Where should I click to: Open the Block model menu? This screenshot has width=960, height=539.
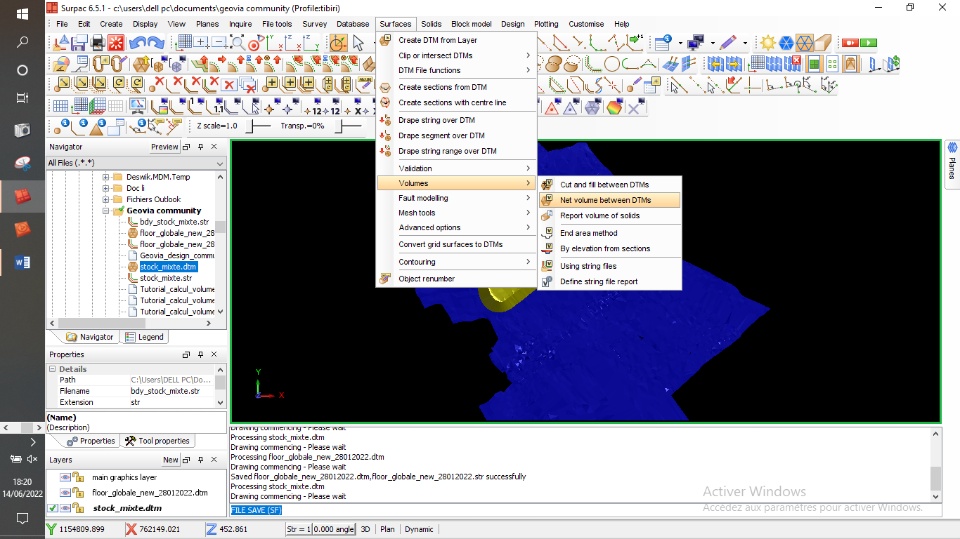point(471,24)
